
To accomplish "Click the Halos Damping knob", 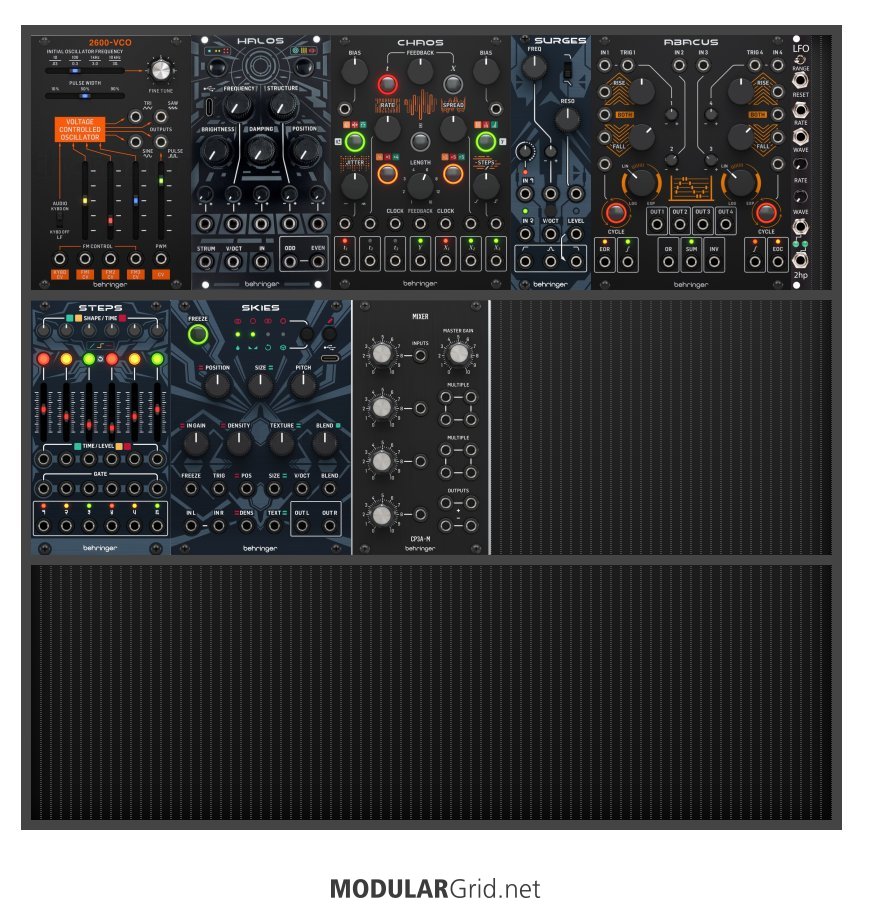I will pos(260,151).
